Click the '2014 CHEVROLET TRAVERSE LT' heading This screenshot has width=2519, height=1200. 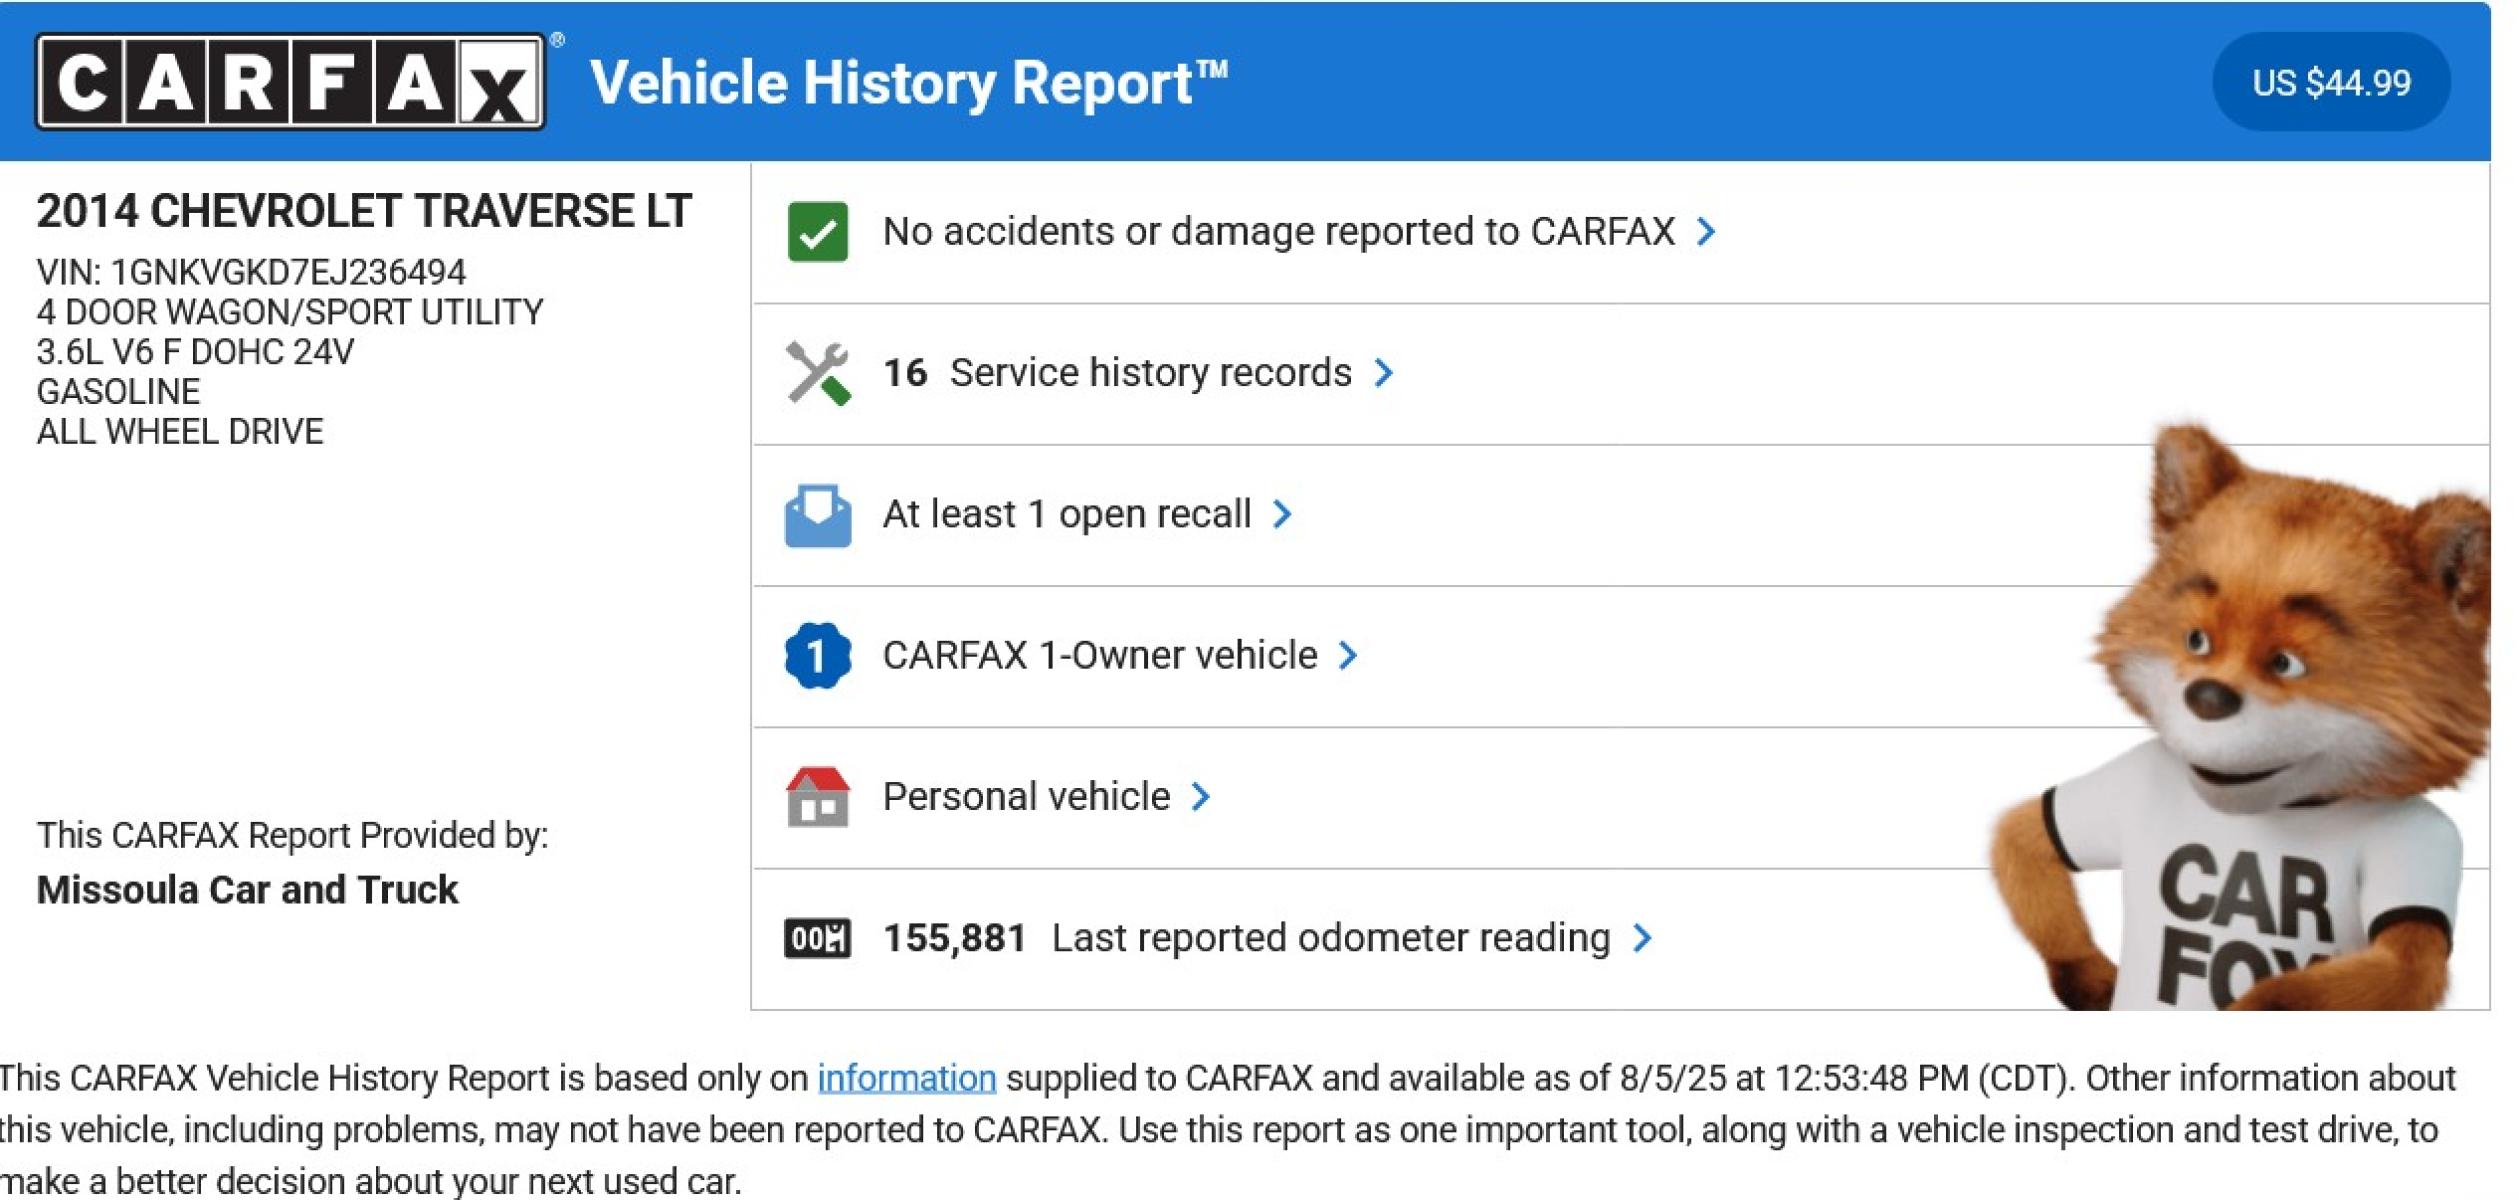(364, 211)
